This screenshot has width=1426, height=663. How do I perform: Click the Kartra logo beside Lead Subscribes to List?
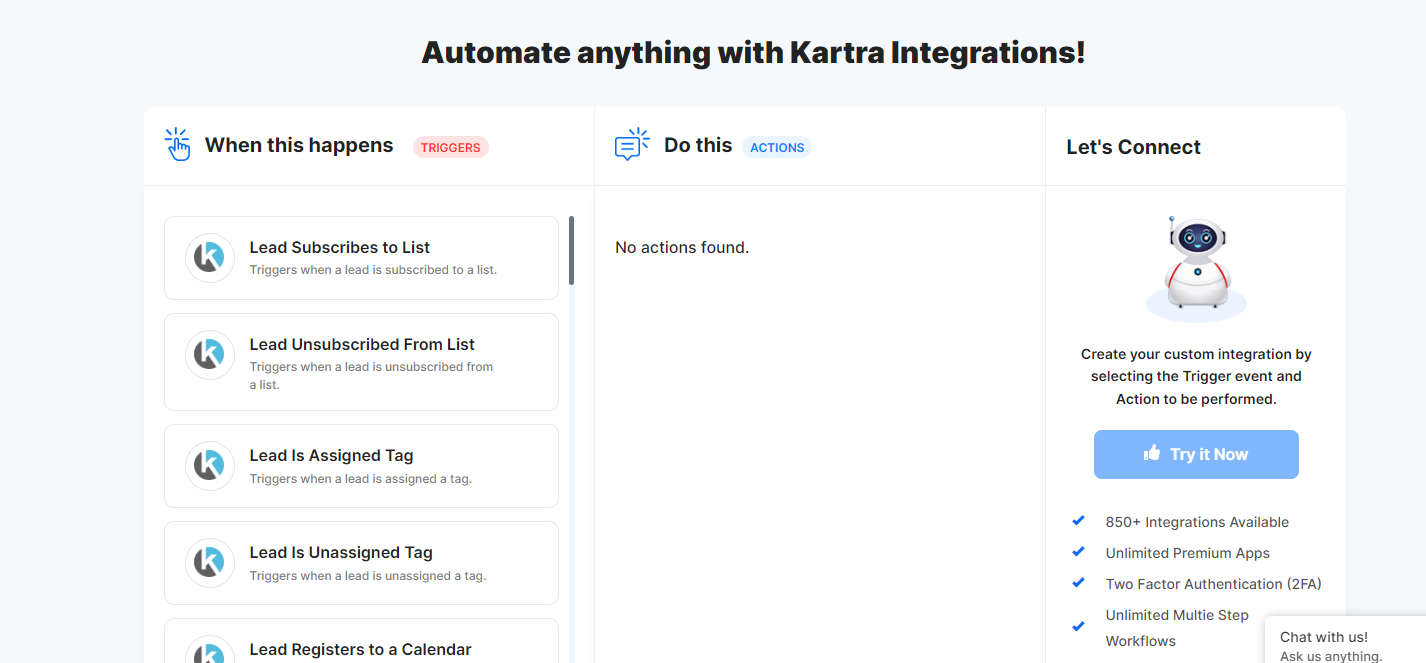tap(210, 258)
